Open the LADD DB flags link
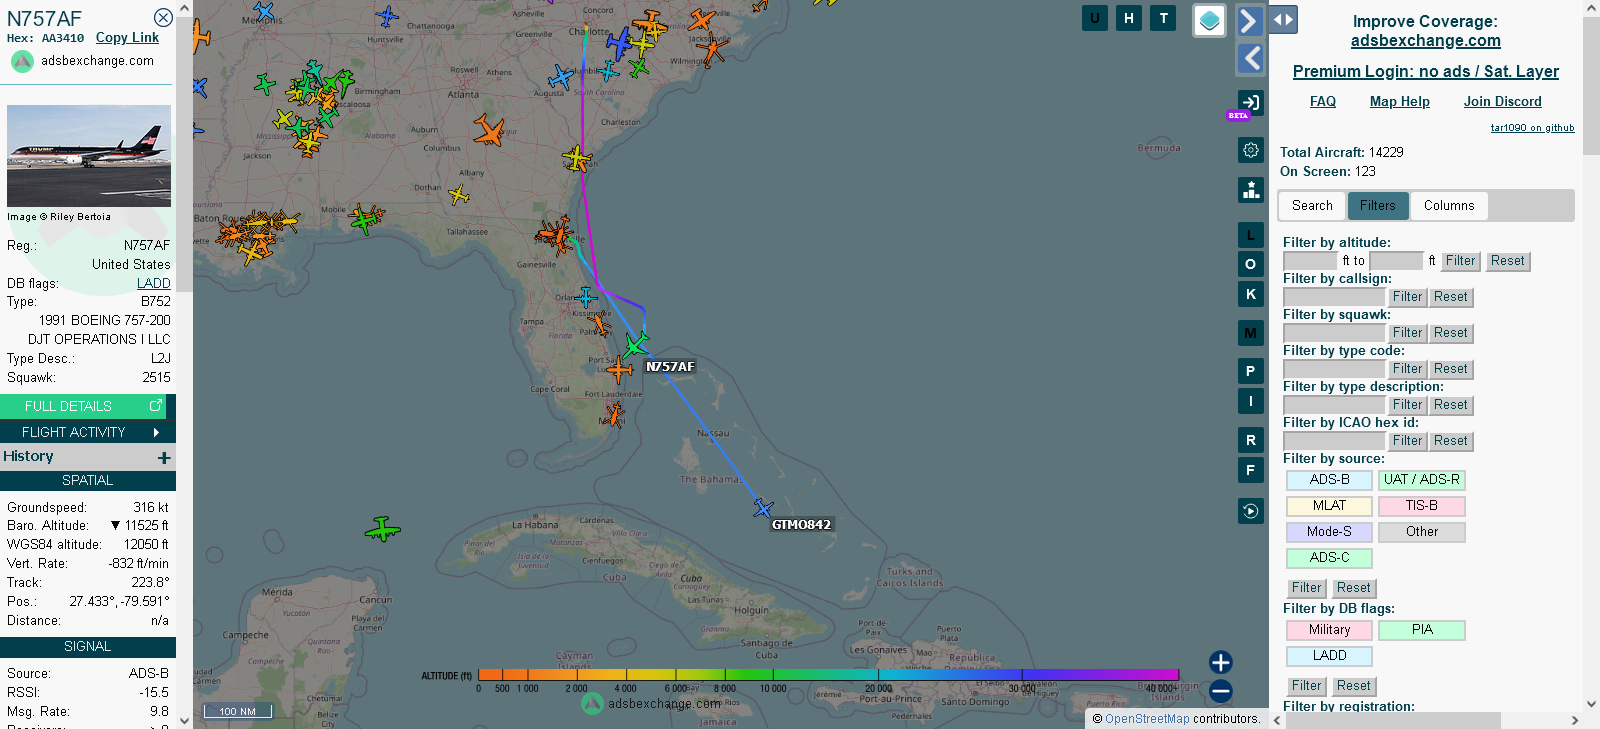 (x=154, y=283)
